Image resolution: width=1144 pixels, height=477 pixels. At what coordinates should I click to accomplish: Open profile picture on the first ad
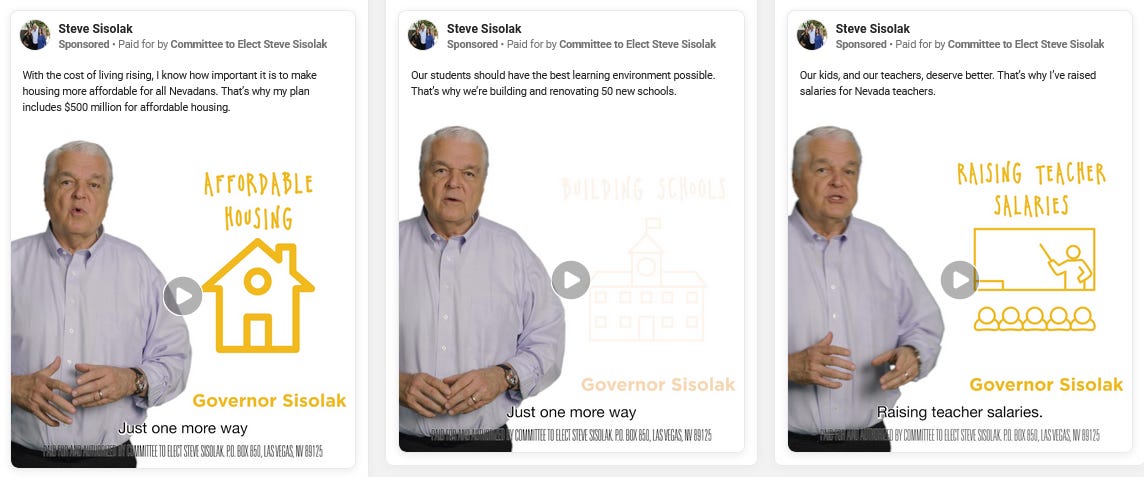(35, 35)
